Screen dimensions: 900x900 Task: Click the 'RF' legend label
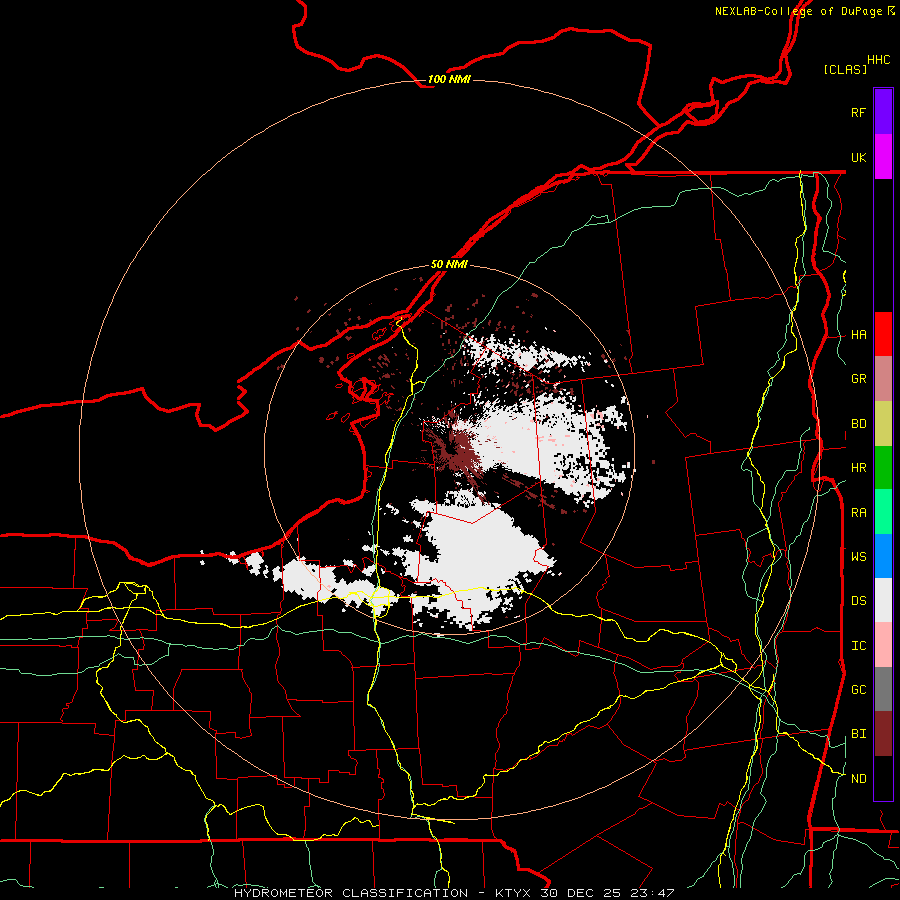click(858, 112)
